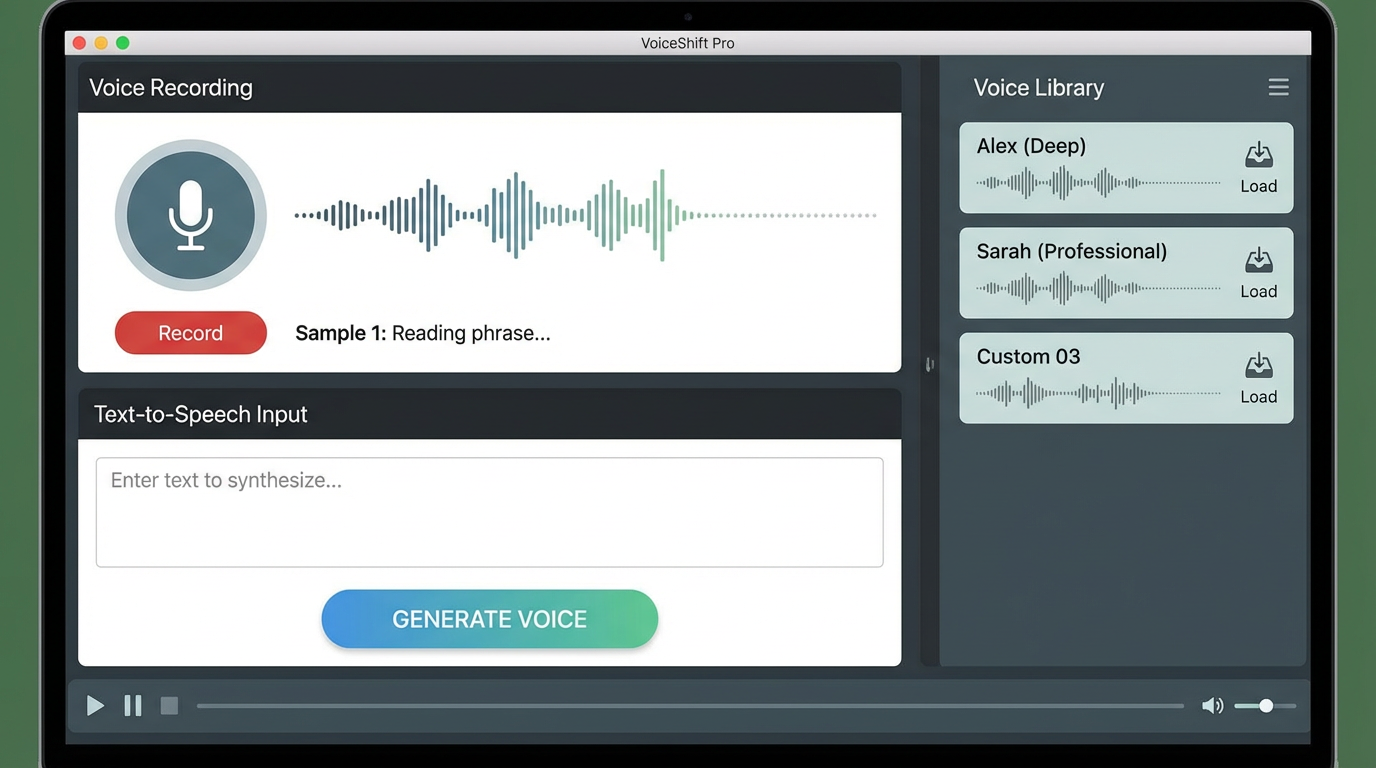Image resolution: width=1376 pixels, height=768 pixels.
Task: Click the volume slider knob
Action: (1266, 706)
